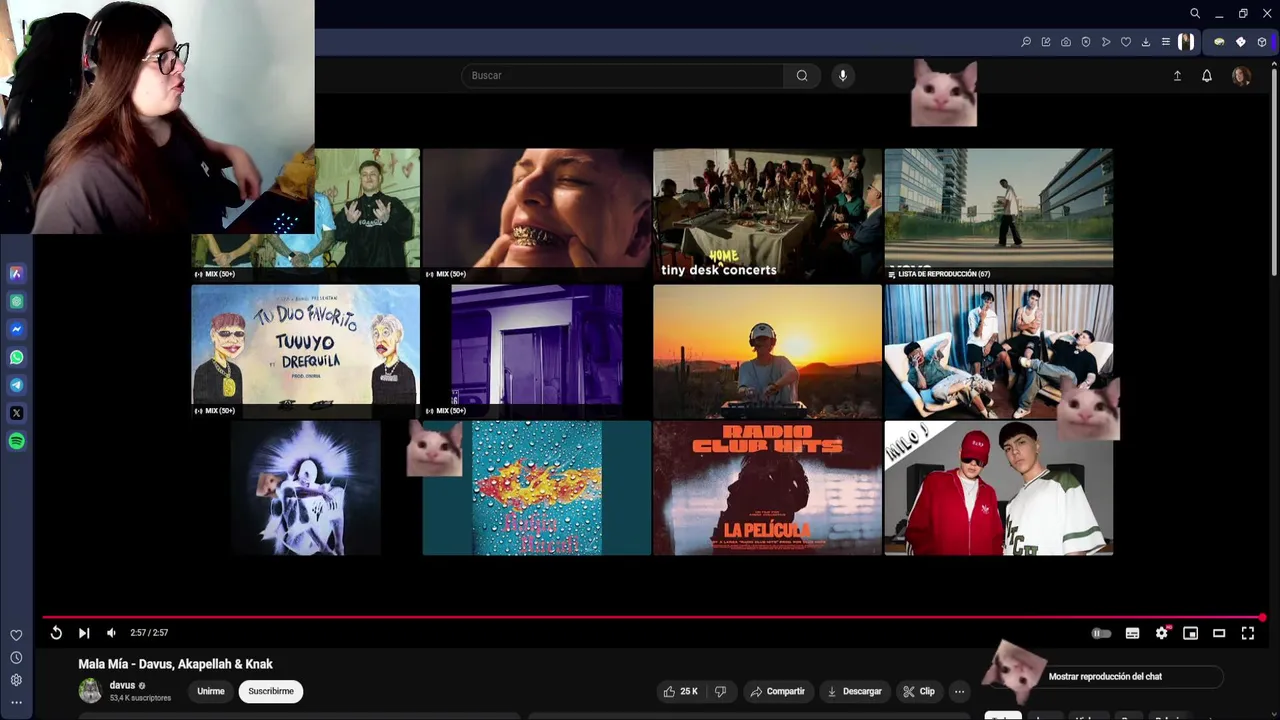Open the tiny desk concerts thumbnail

767,215
